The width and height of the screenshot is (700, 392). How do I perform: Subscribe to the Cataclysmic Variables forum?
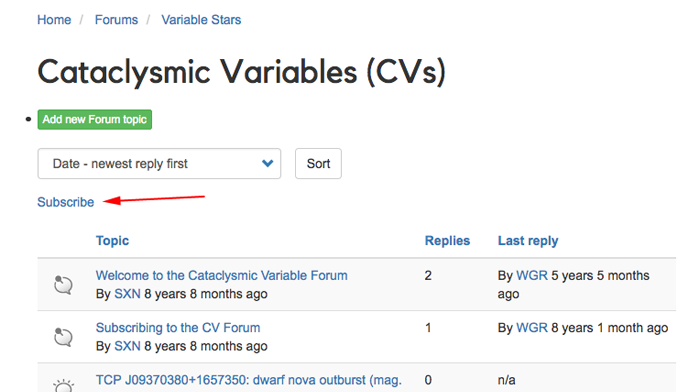tap(66, 202)
